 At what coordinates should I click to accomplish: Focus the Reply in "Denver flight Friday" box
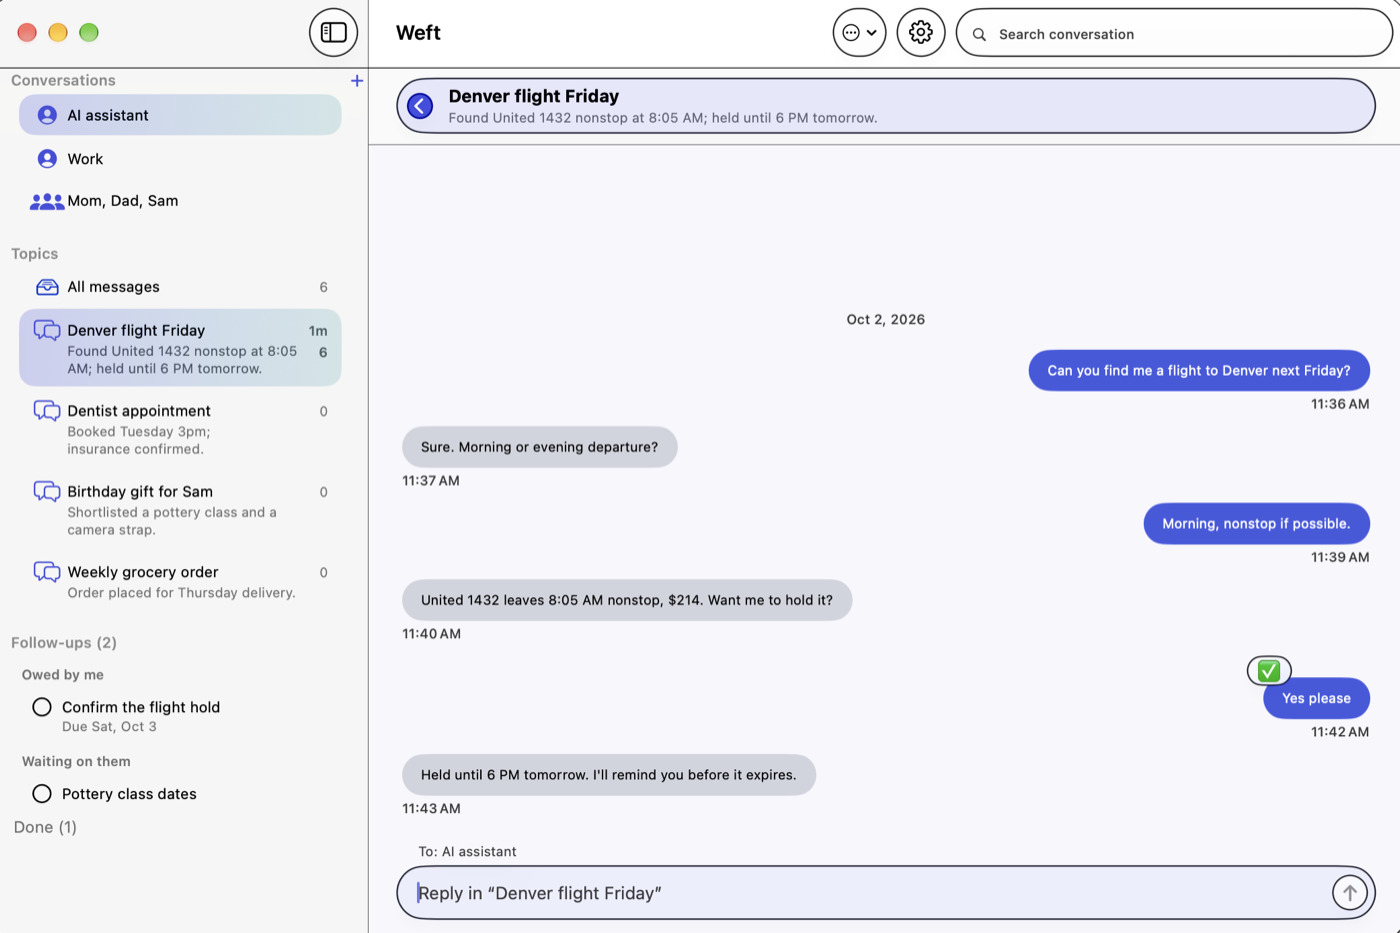pyautogui.click(x=886, y=892)
